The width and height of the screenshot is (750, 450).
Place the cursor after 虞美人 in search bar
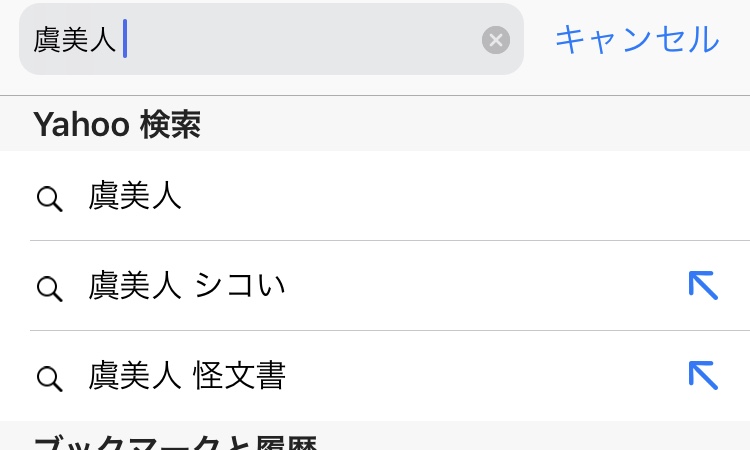pyautogui.click(x=123, y=41)
